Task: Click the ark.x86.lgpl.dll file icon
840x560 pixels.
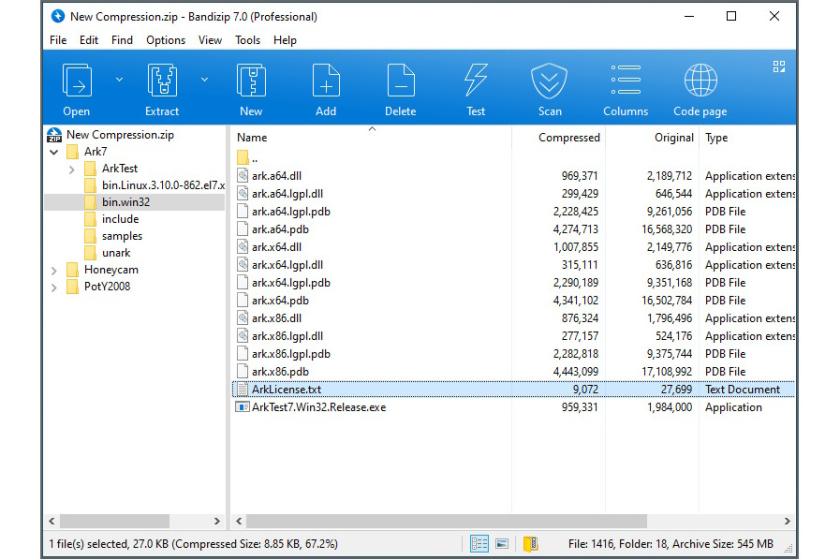Action: [x=243, y=336]
